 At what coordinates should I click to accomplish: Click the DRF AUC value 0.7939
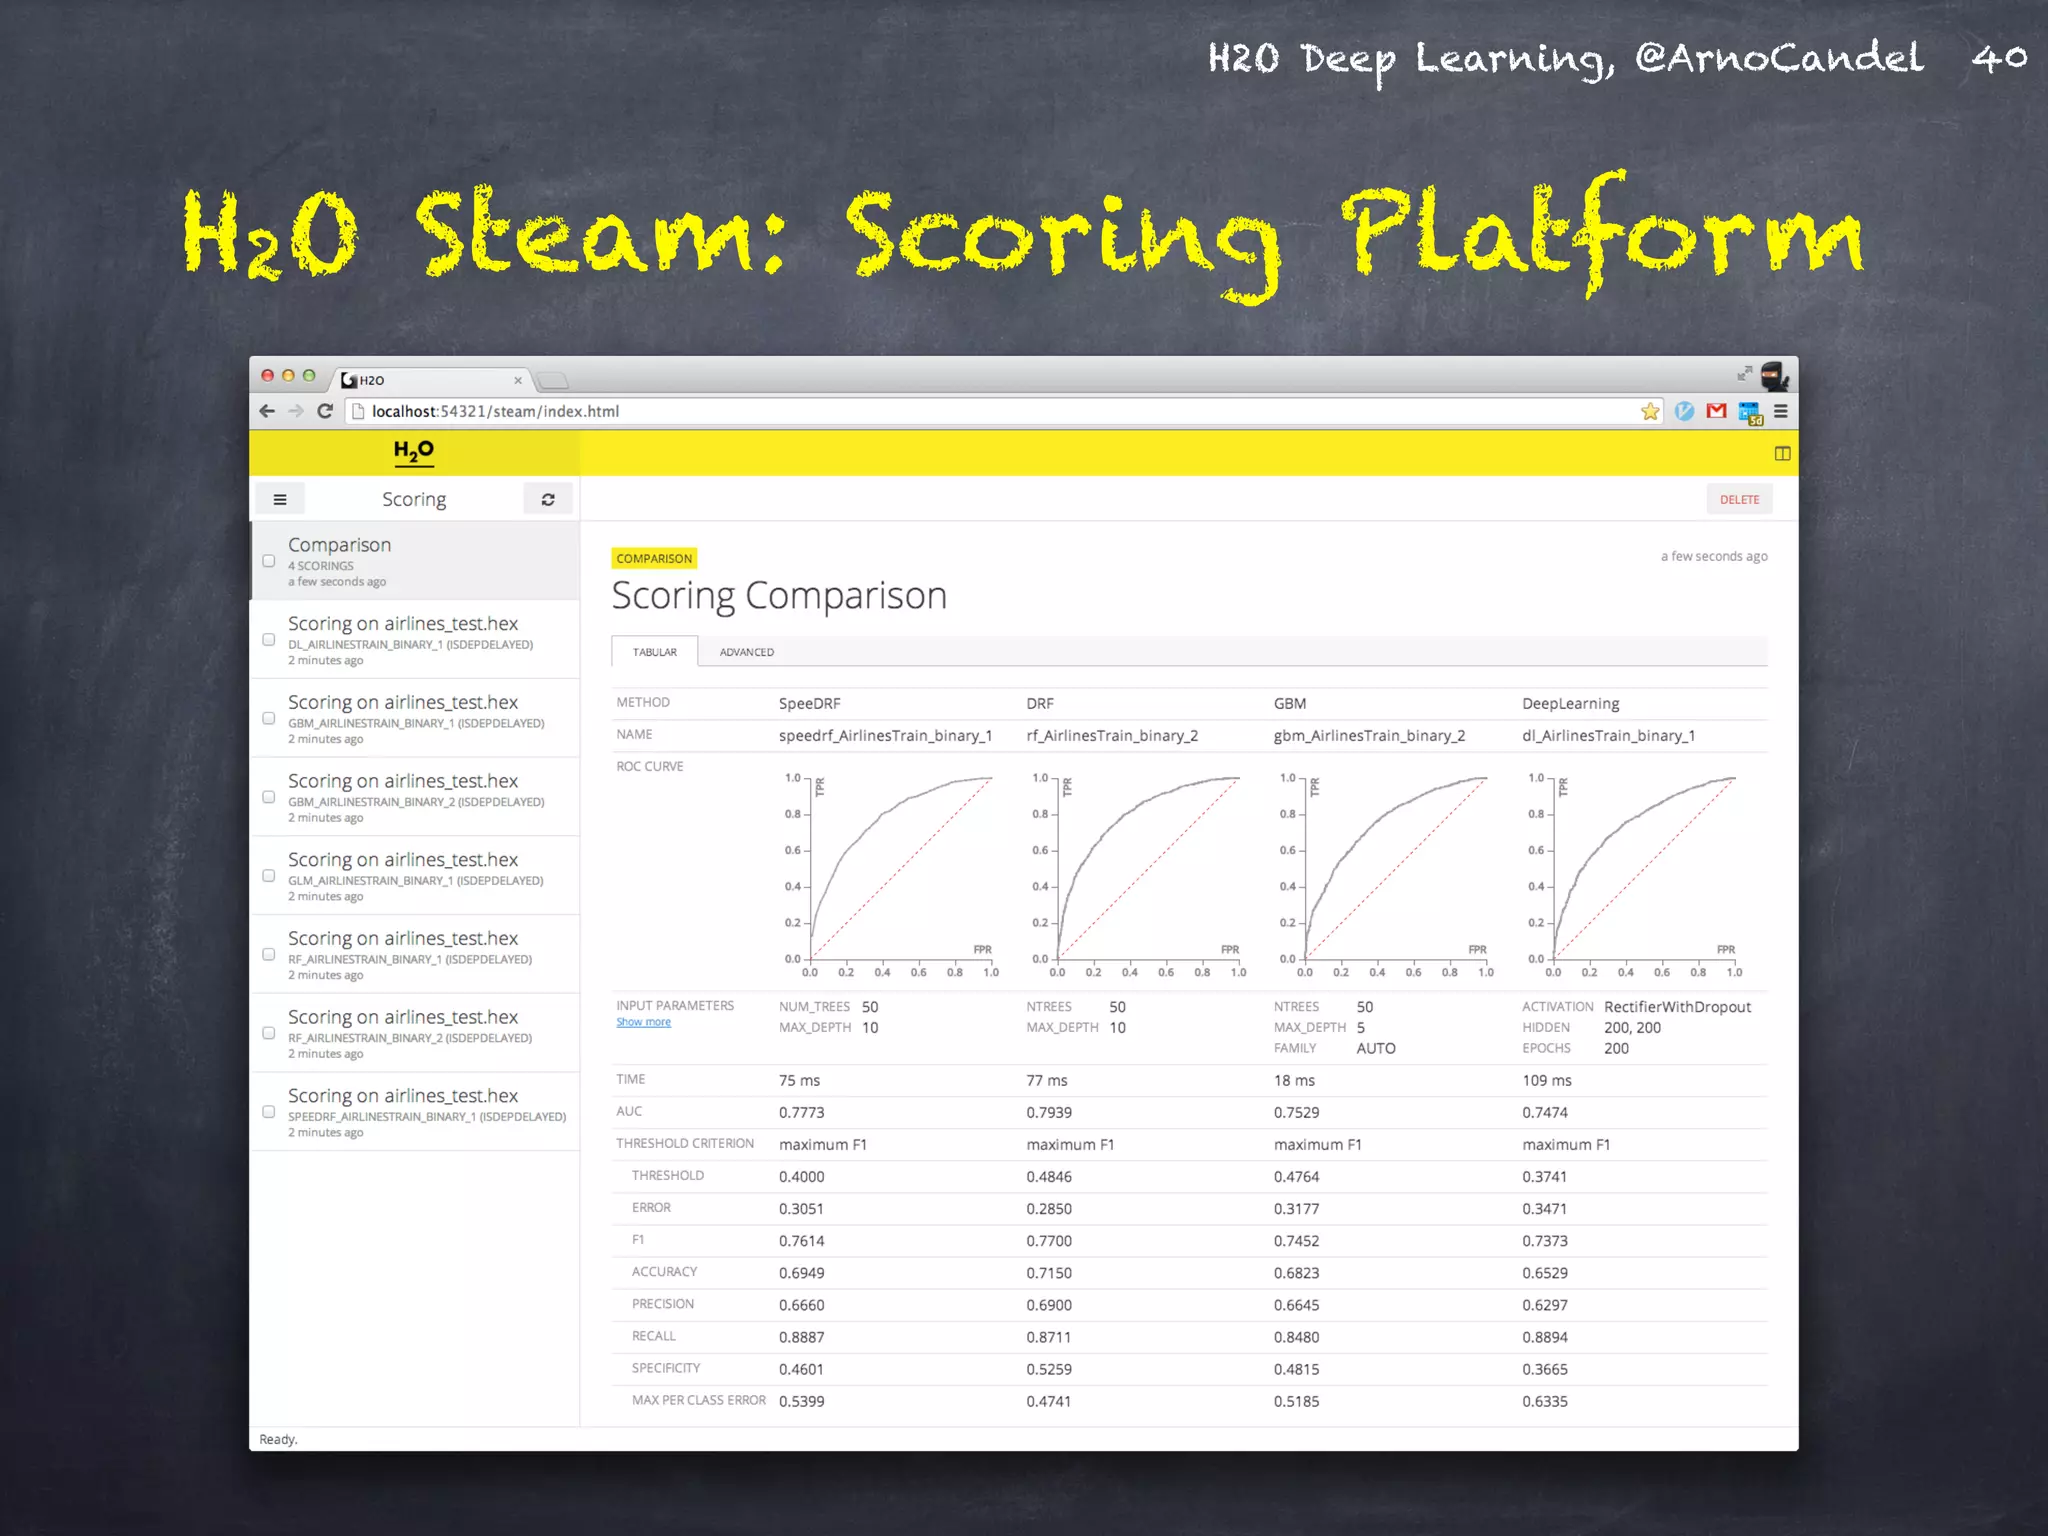coord(1049,1112)
